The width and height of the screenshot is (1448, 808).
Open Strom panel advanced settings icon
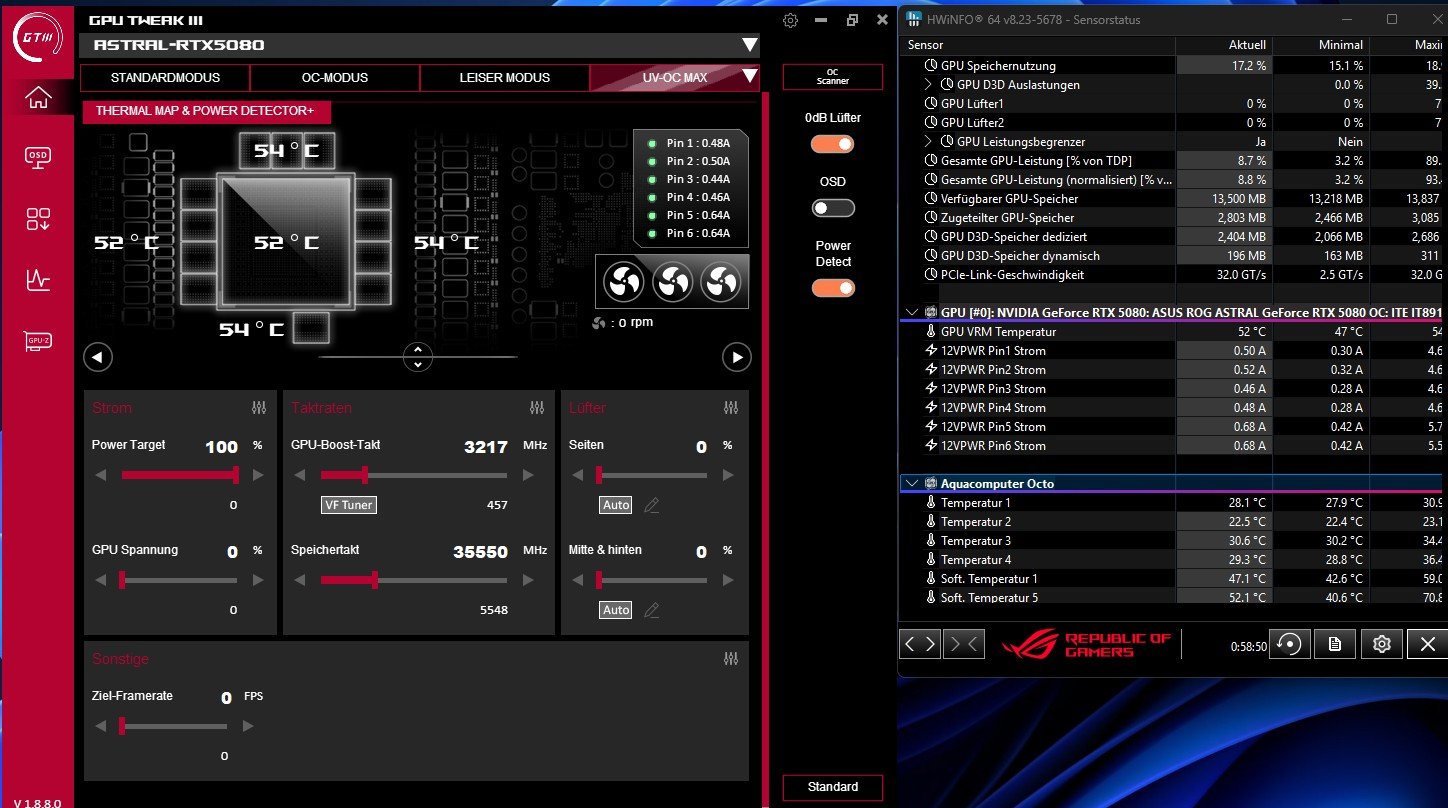pos(259,408)
